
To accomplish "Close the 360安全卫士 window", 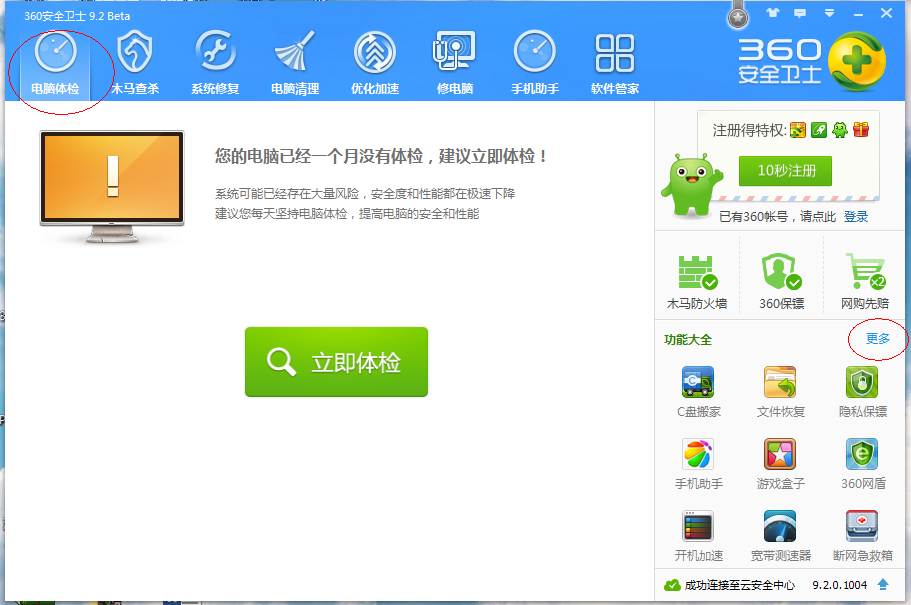I will pos(886,13).
